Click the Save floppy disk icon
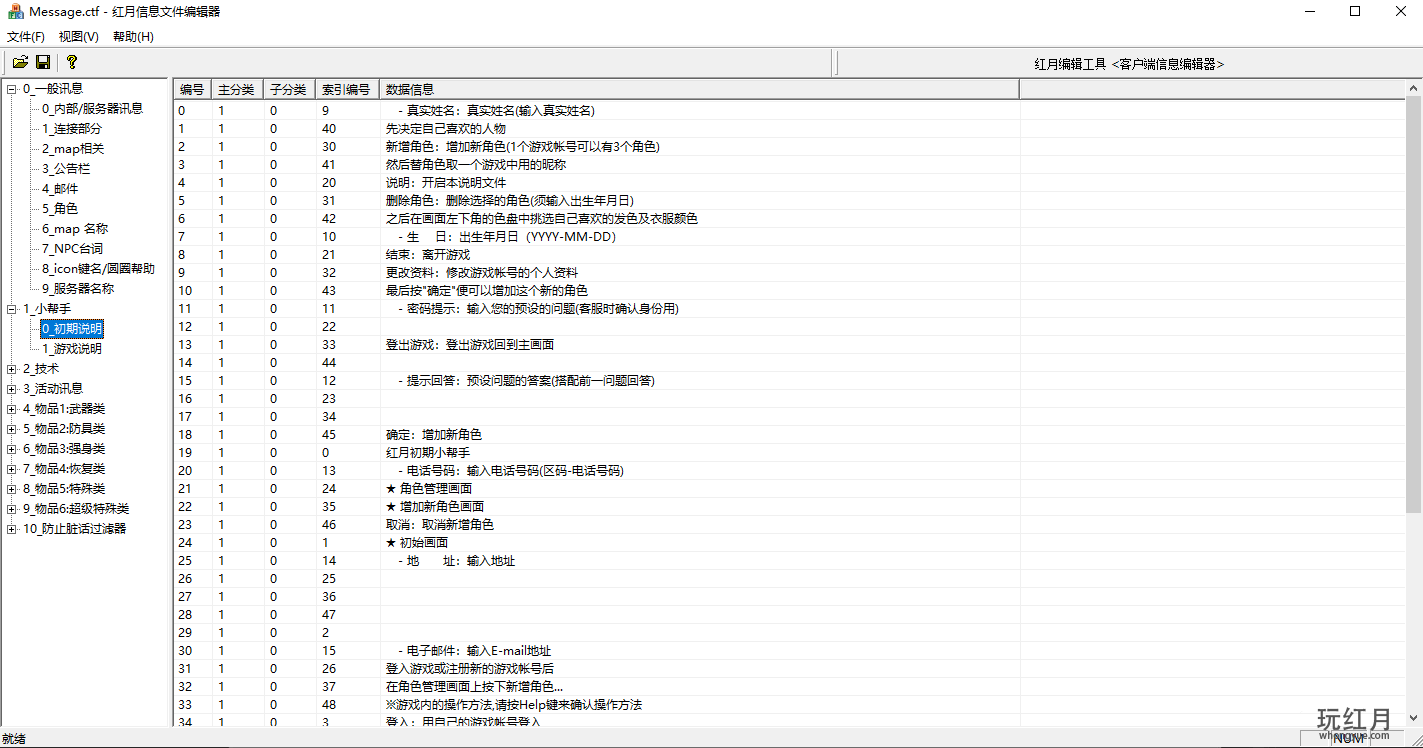The height and width of the screenshot is (748, 1423). point(43,62)
